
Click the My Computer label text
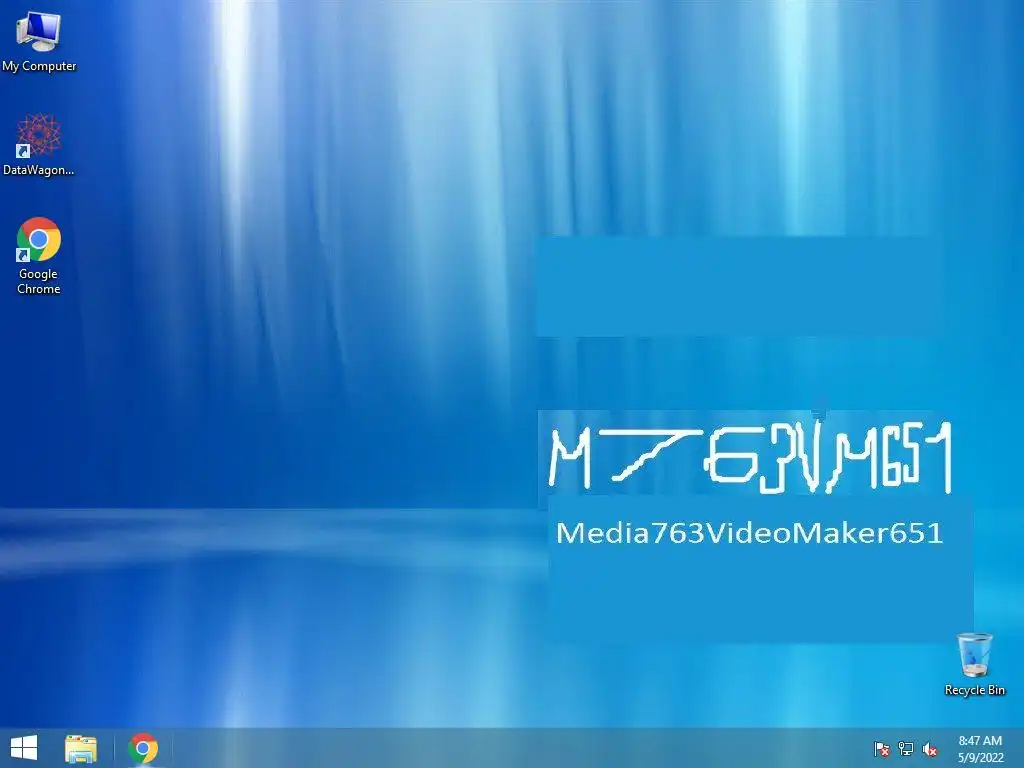pyautogui.click(x=39, y=66)
